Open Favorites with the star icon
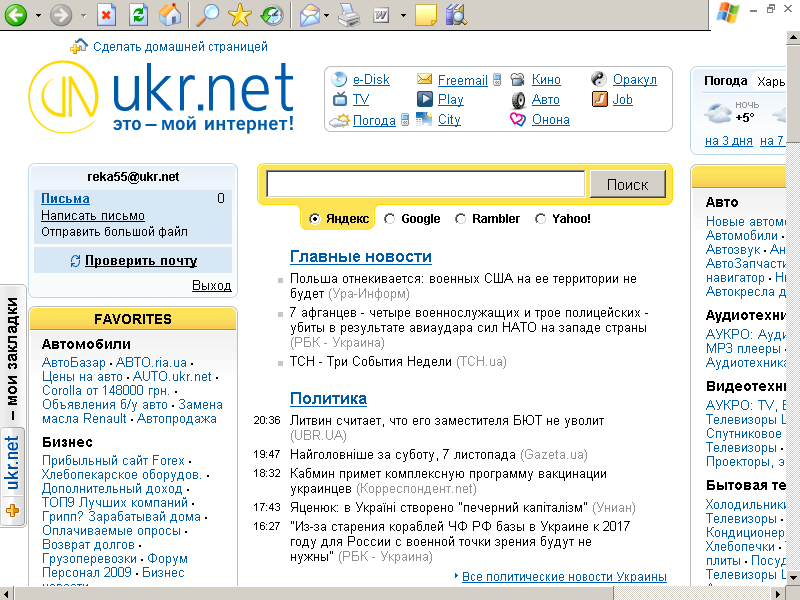800x600 pixels. pos(240,14)
